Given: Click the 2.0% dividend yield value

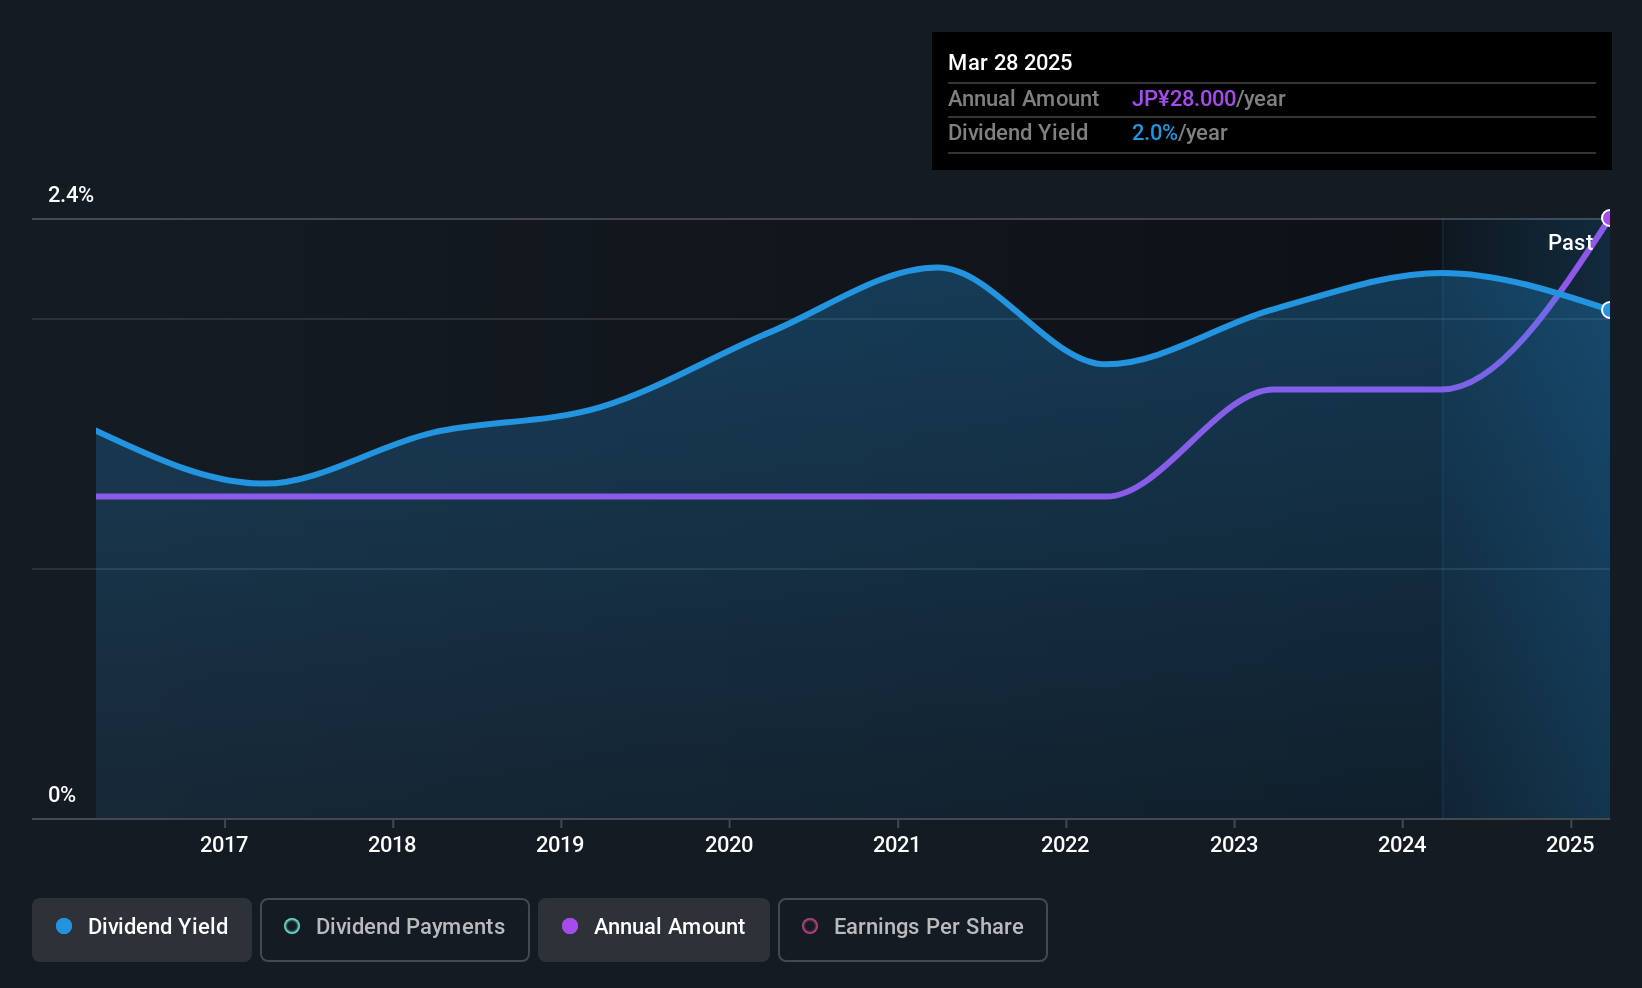Looking at the screenshot, I should click(1155, 132).
